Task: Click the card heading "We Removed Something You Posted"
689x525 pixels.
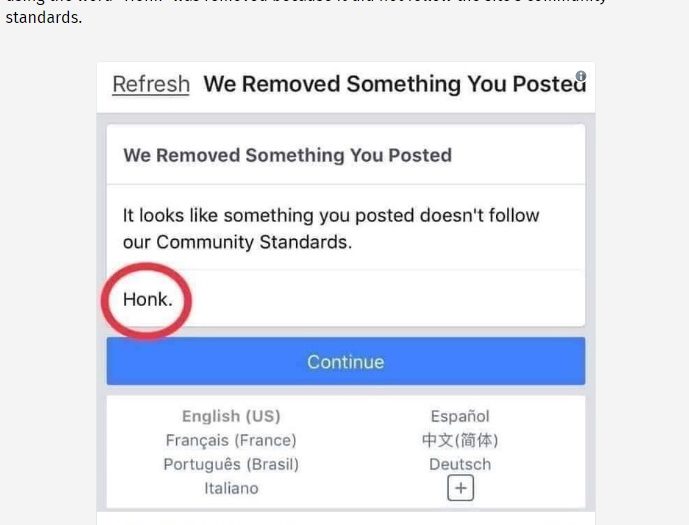Action: [287, 155]
